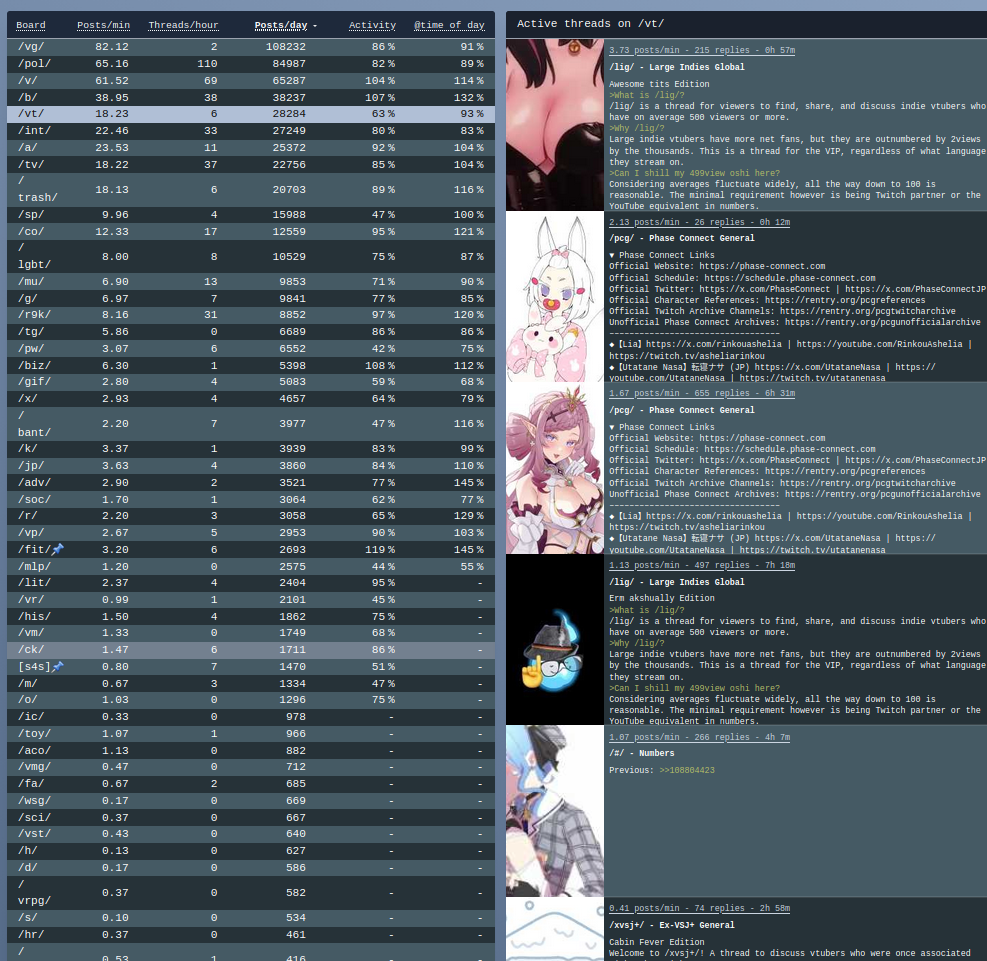Select the /trash/ board row

click(251, 189)
